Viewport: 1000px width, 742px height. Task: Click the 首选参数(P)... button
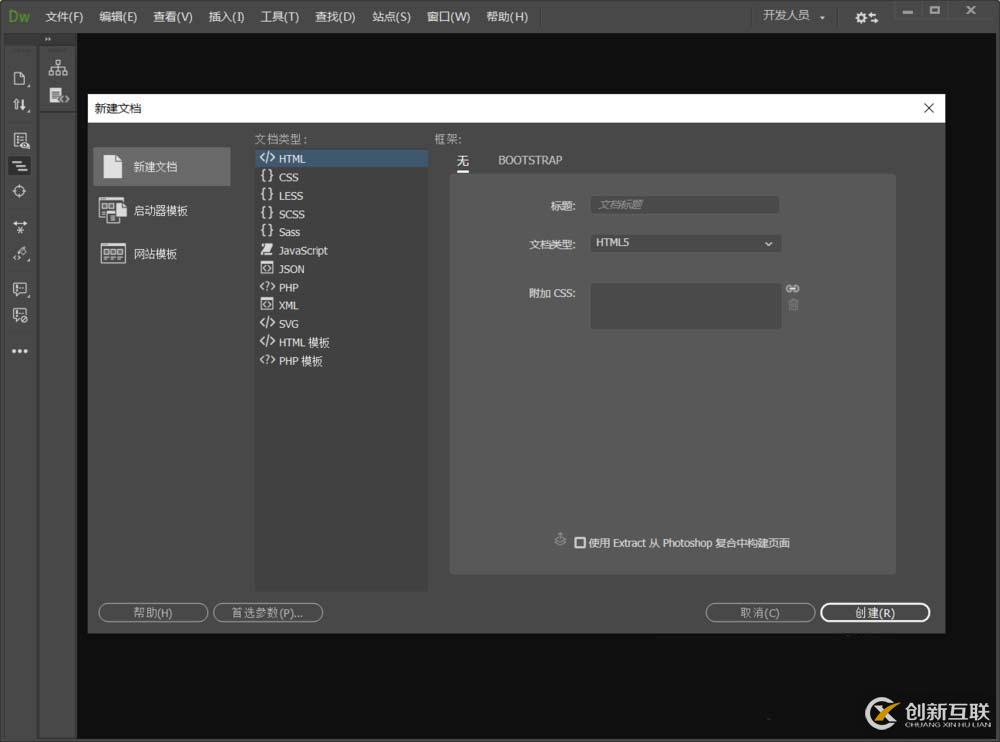(x=268, y=613)
